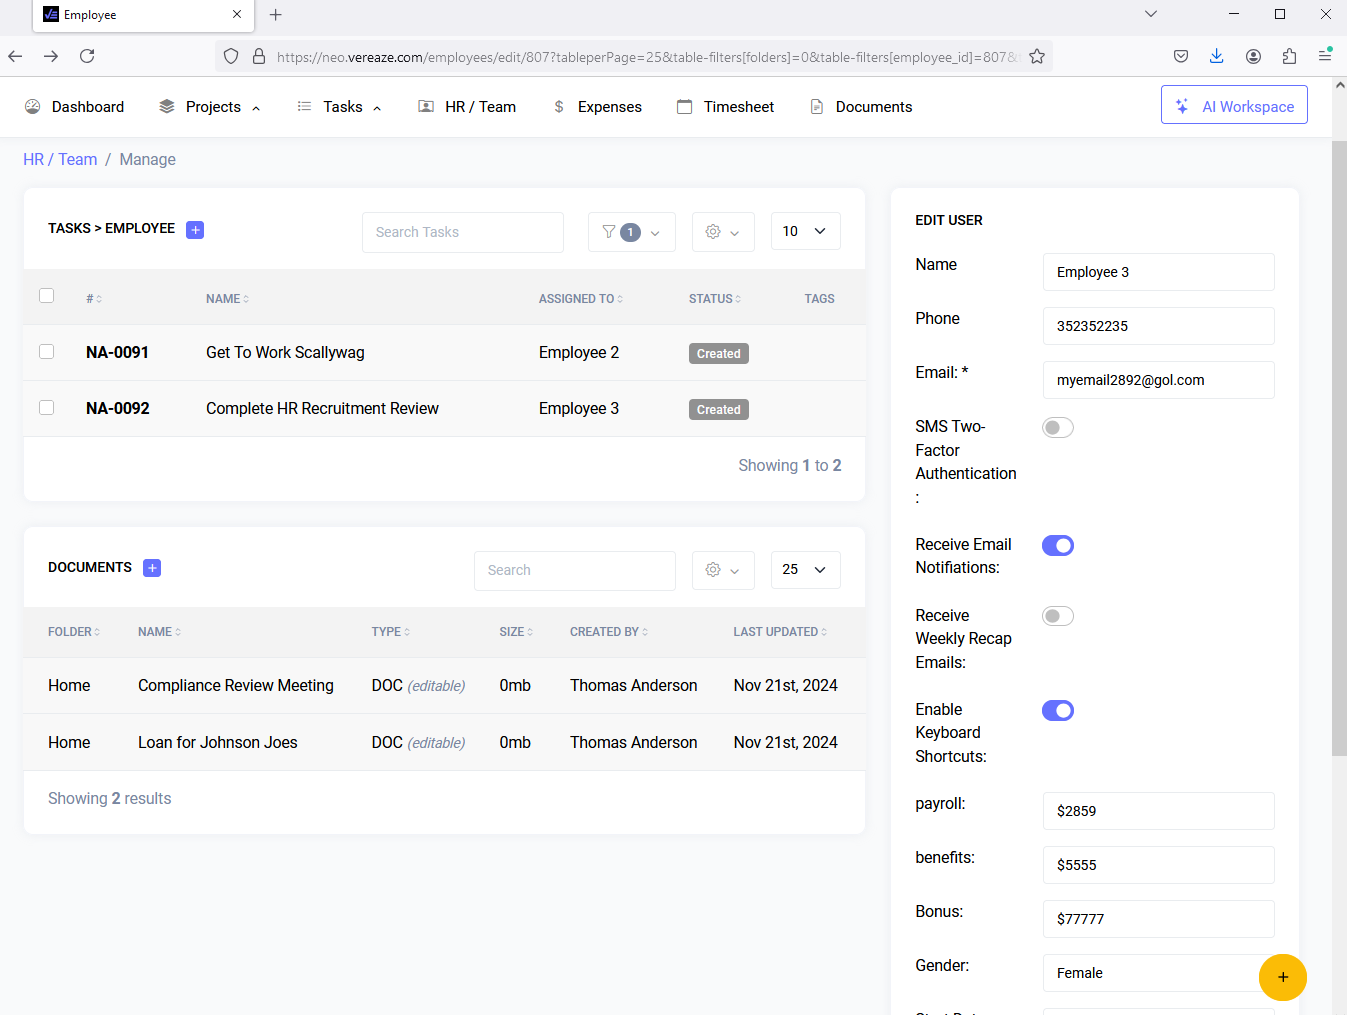Click inside the Search Tasks field

pos(462,231)
